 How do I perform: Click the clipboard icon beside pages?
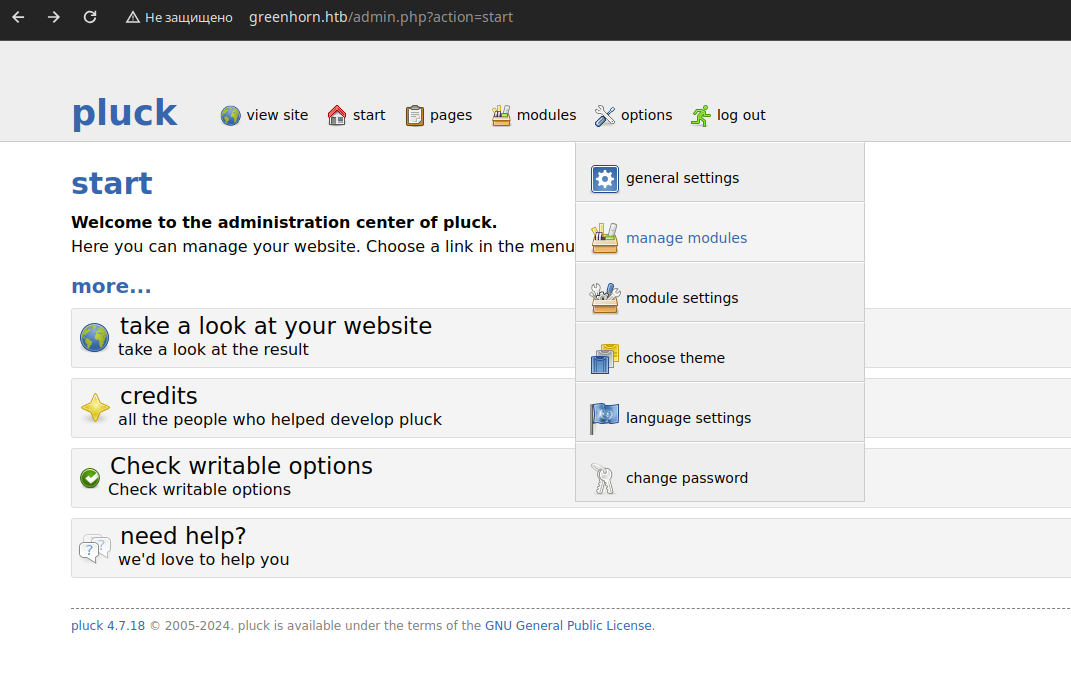point(415,115)
